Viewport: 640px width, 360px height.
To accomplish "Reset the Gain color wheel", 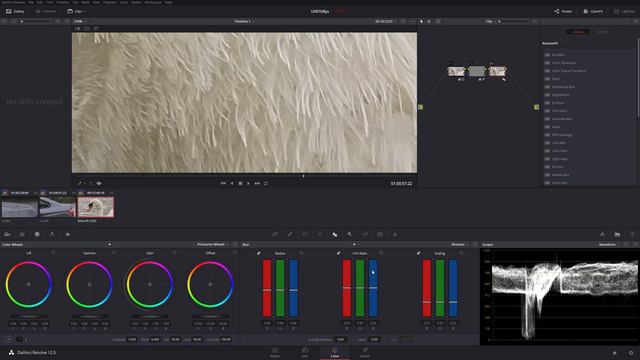I will click(x=174, y=253).
